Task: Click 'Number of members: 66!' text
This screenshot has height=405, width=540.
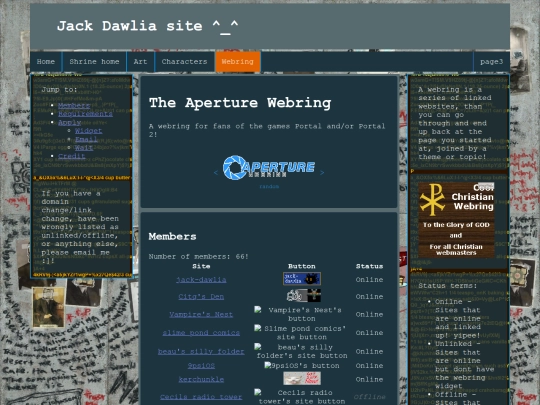Action: pyautogui.click(x=199, y=256)
